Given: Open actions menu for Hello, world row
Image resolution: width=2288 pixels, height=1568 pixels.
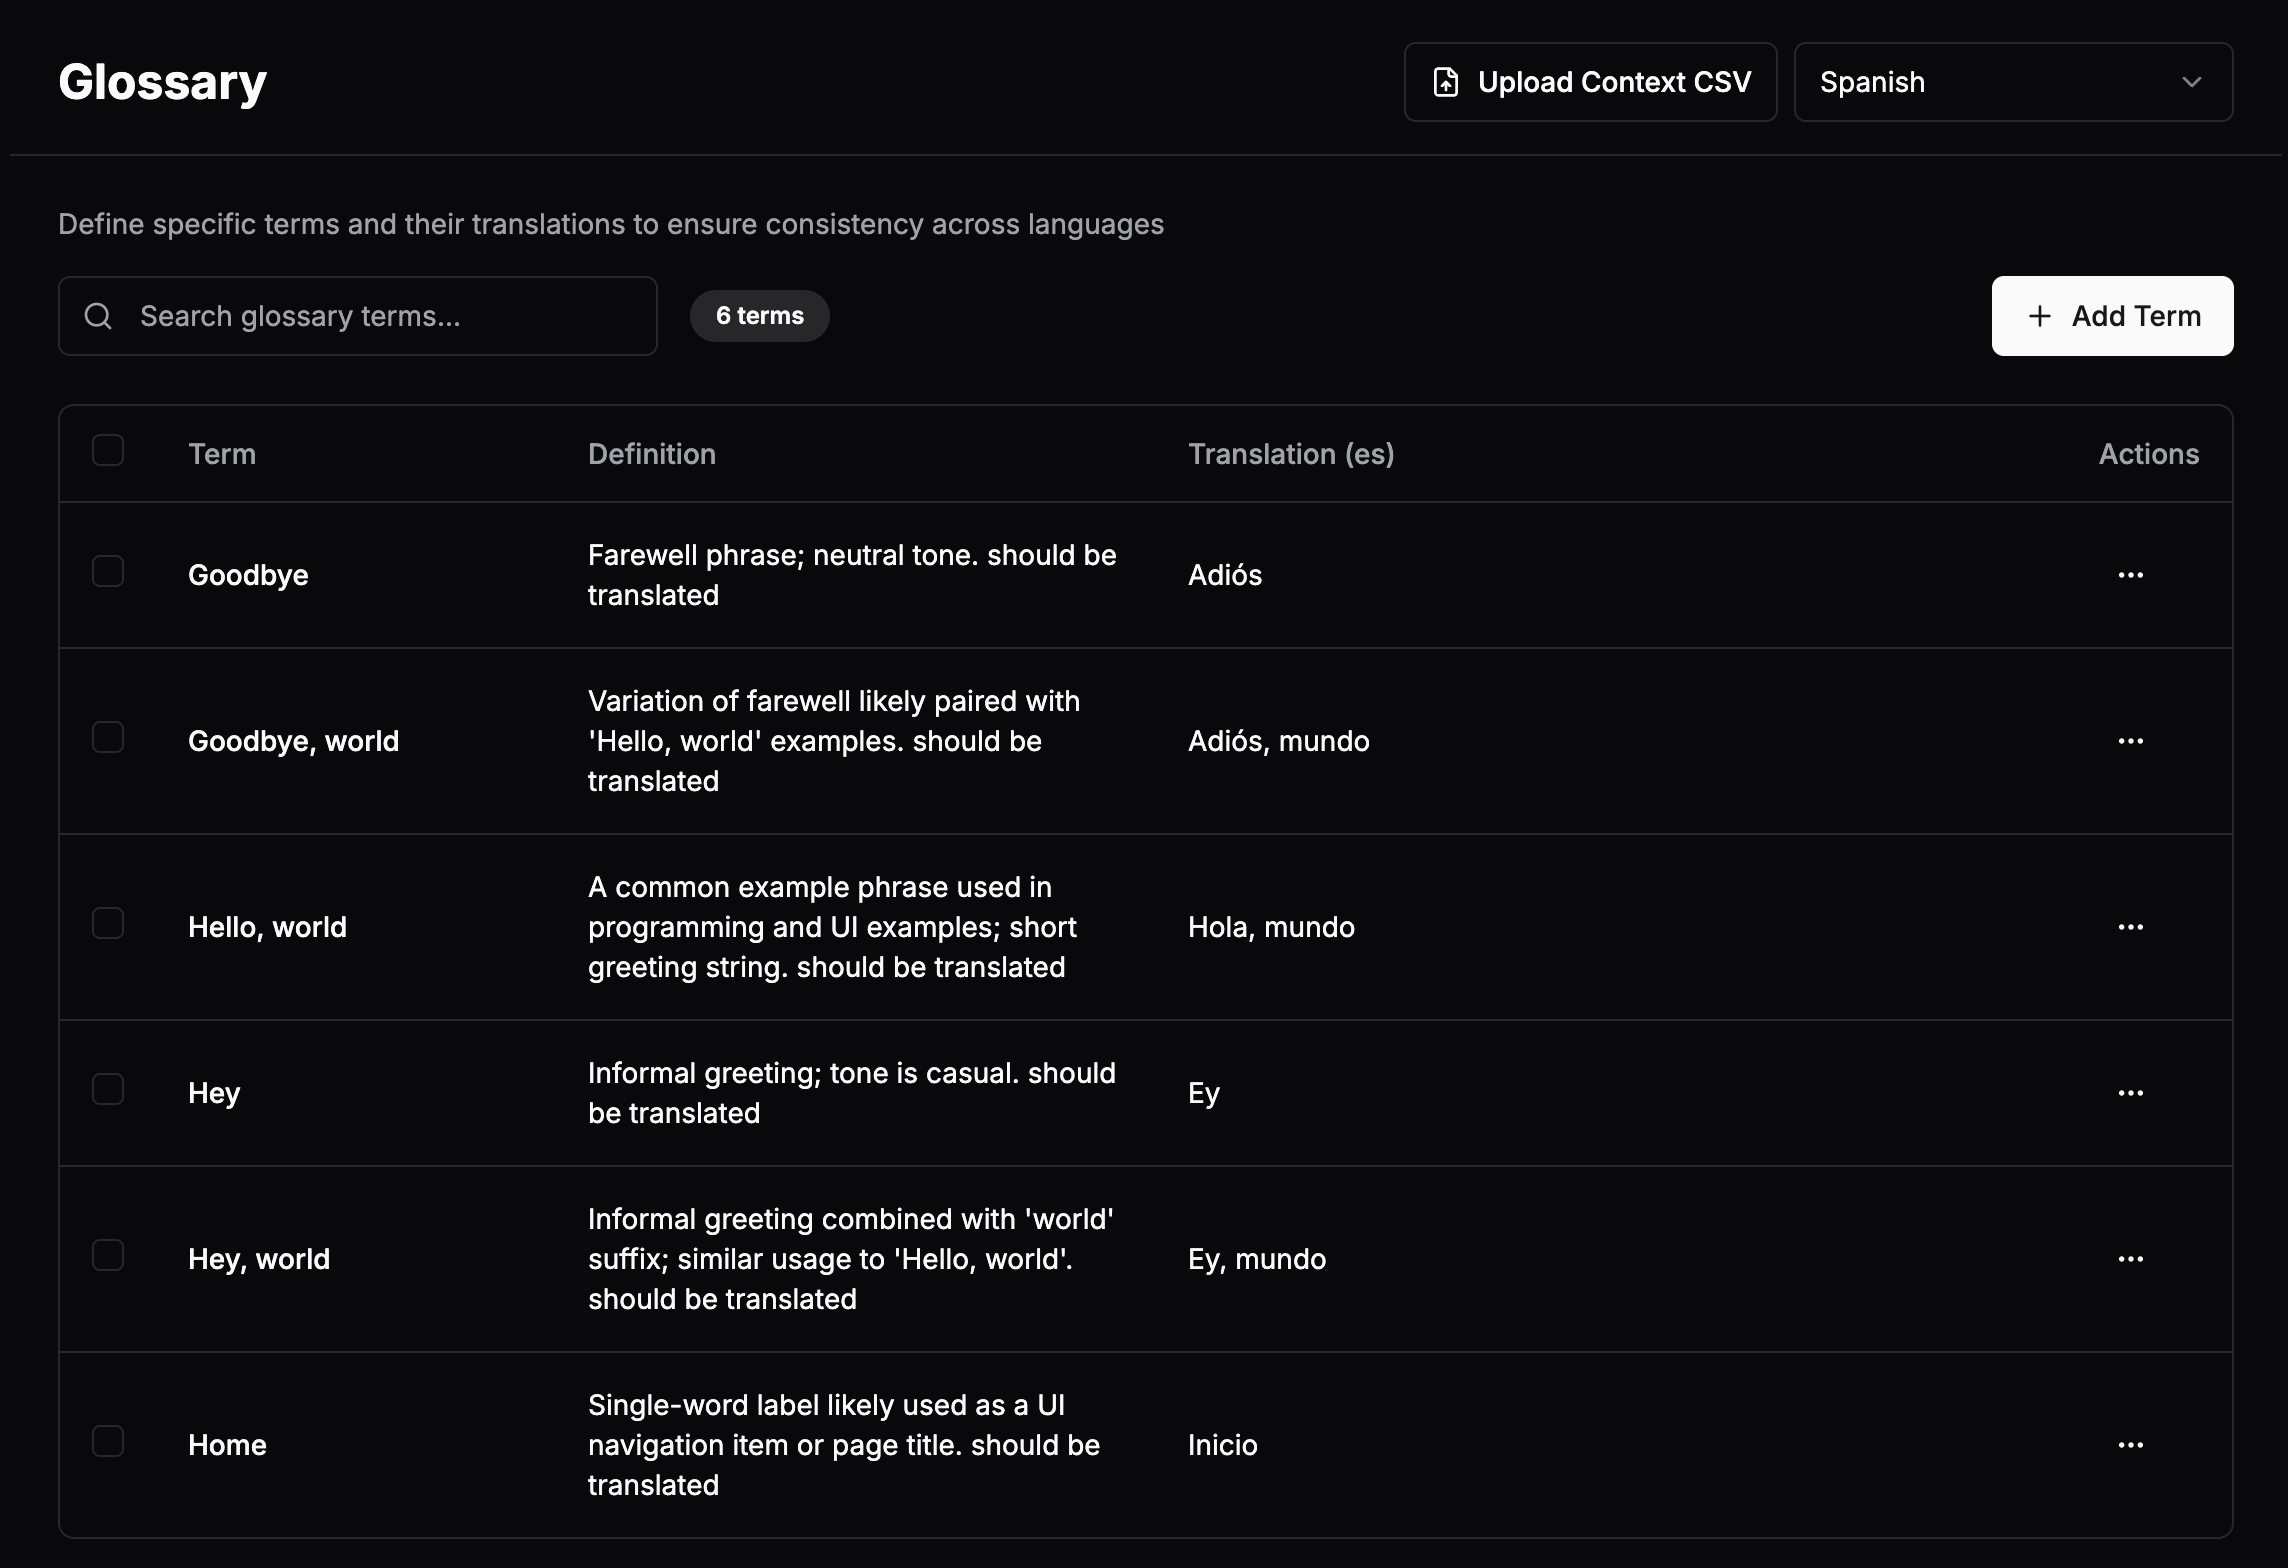Looking at the screenshot, I should (2130, 927).
